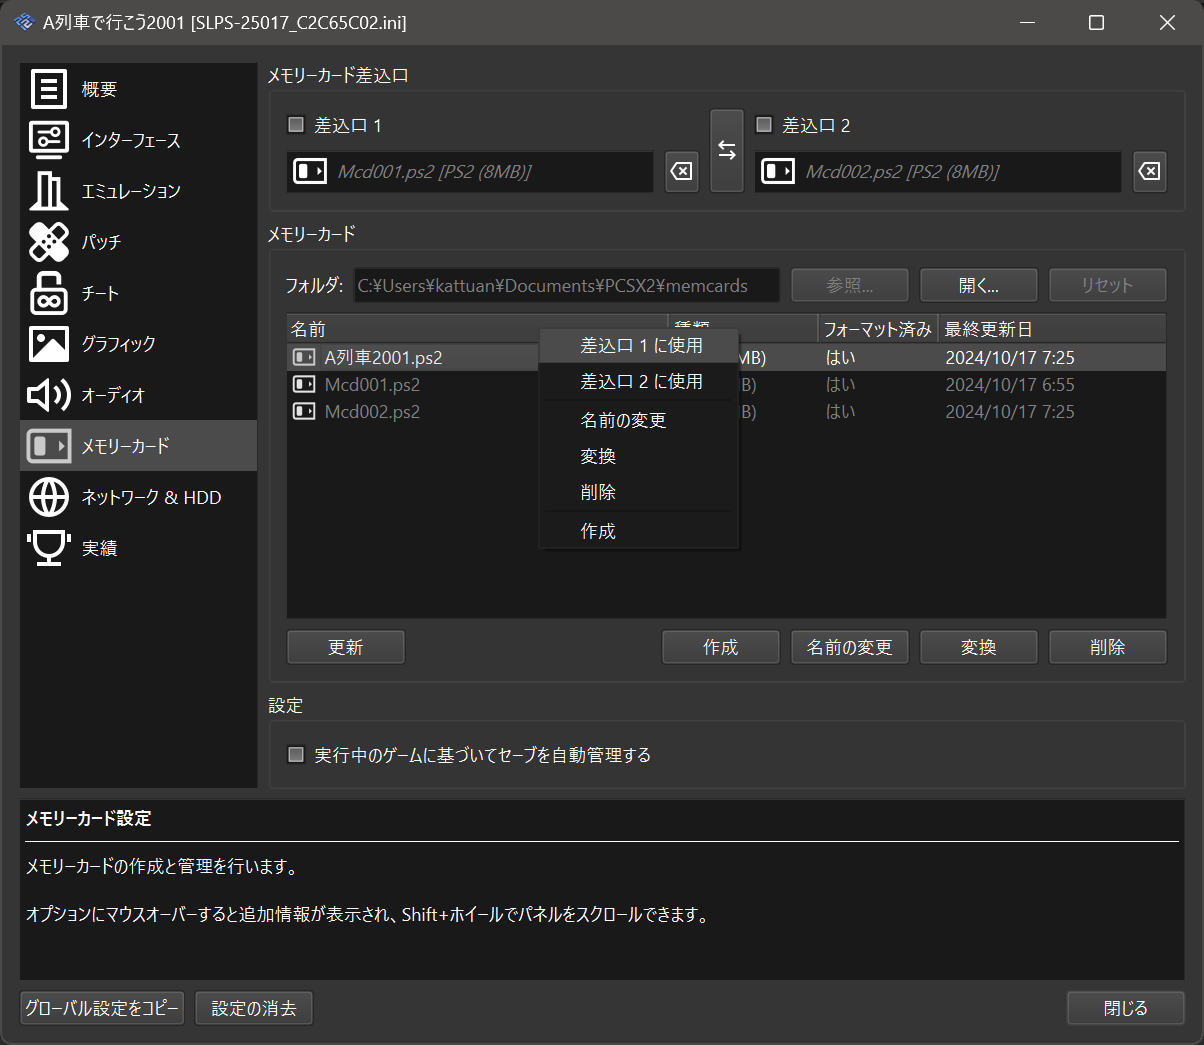
Task: Enable the 差込口 1 checkbox
Action: [296, 125]
